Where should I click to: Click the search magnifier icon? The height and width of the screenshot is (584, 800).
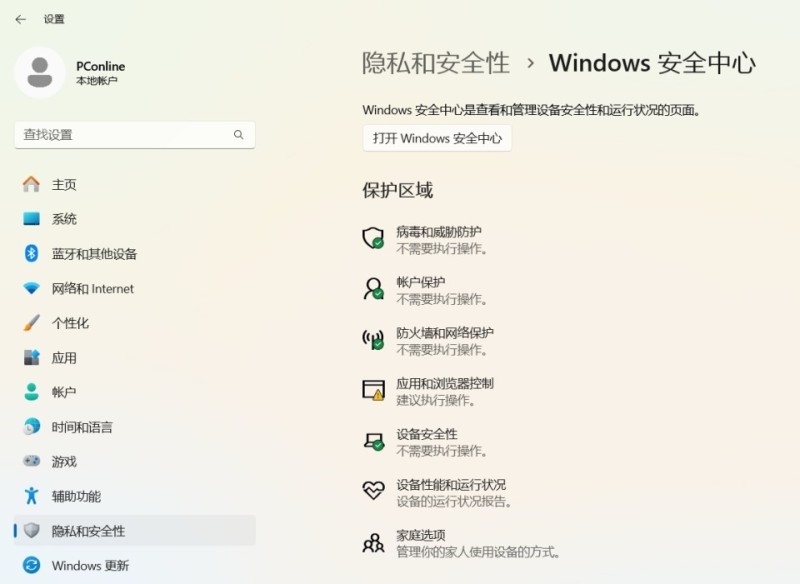tap(239, 135)
